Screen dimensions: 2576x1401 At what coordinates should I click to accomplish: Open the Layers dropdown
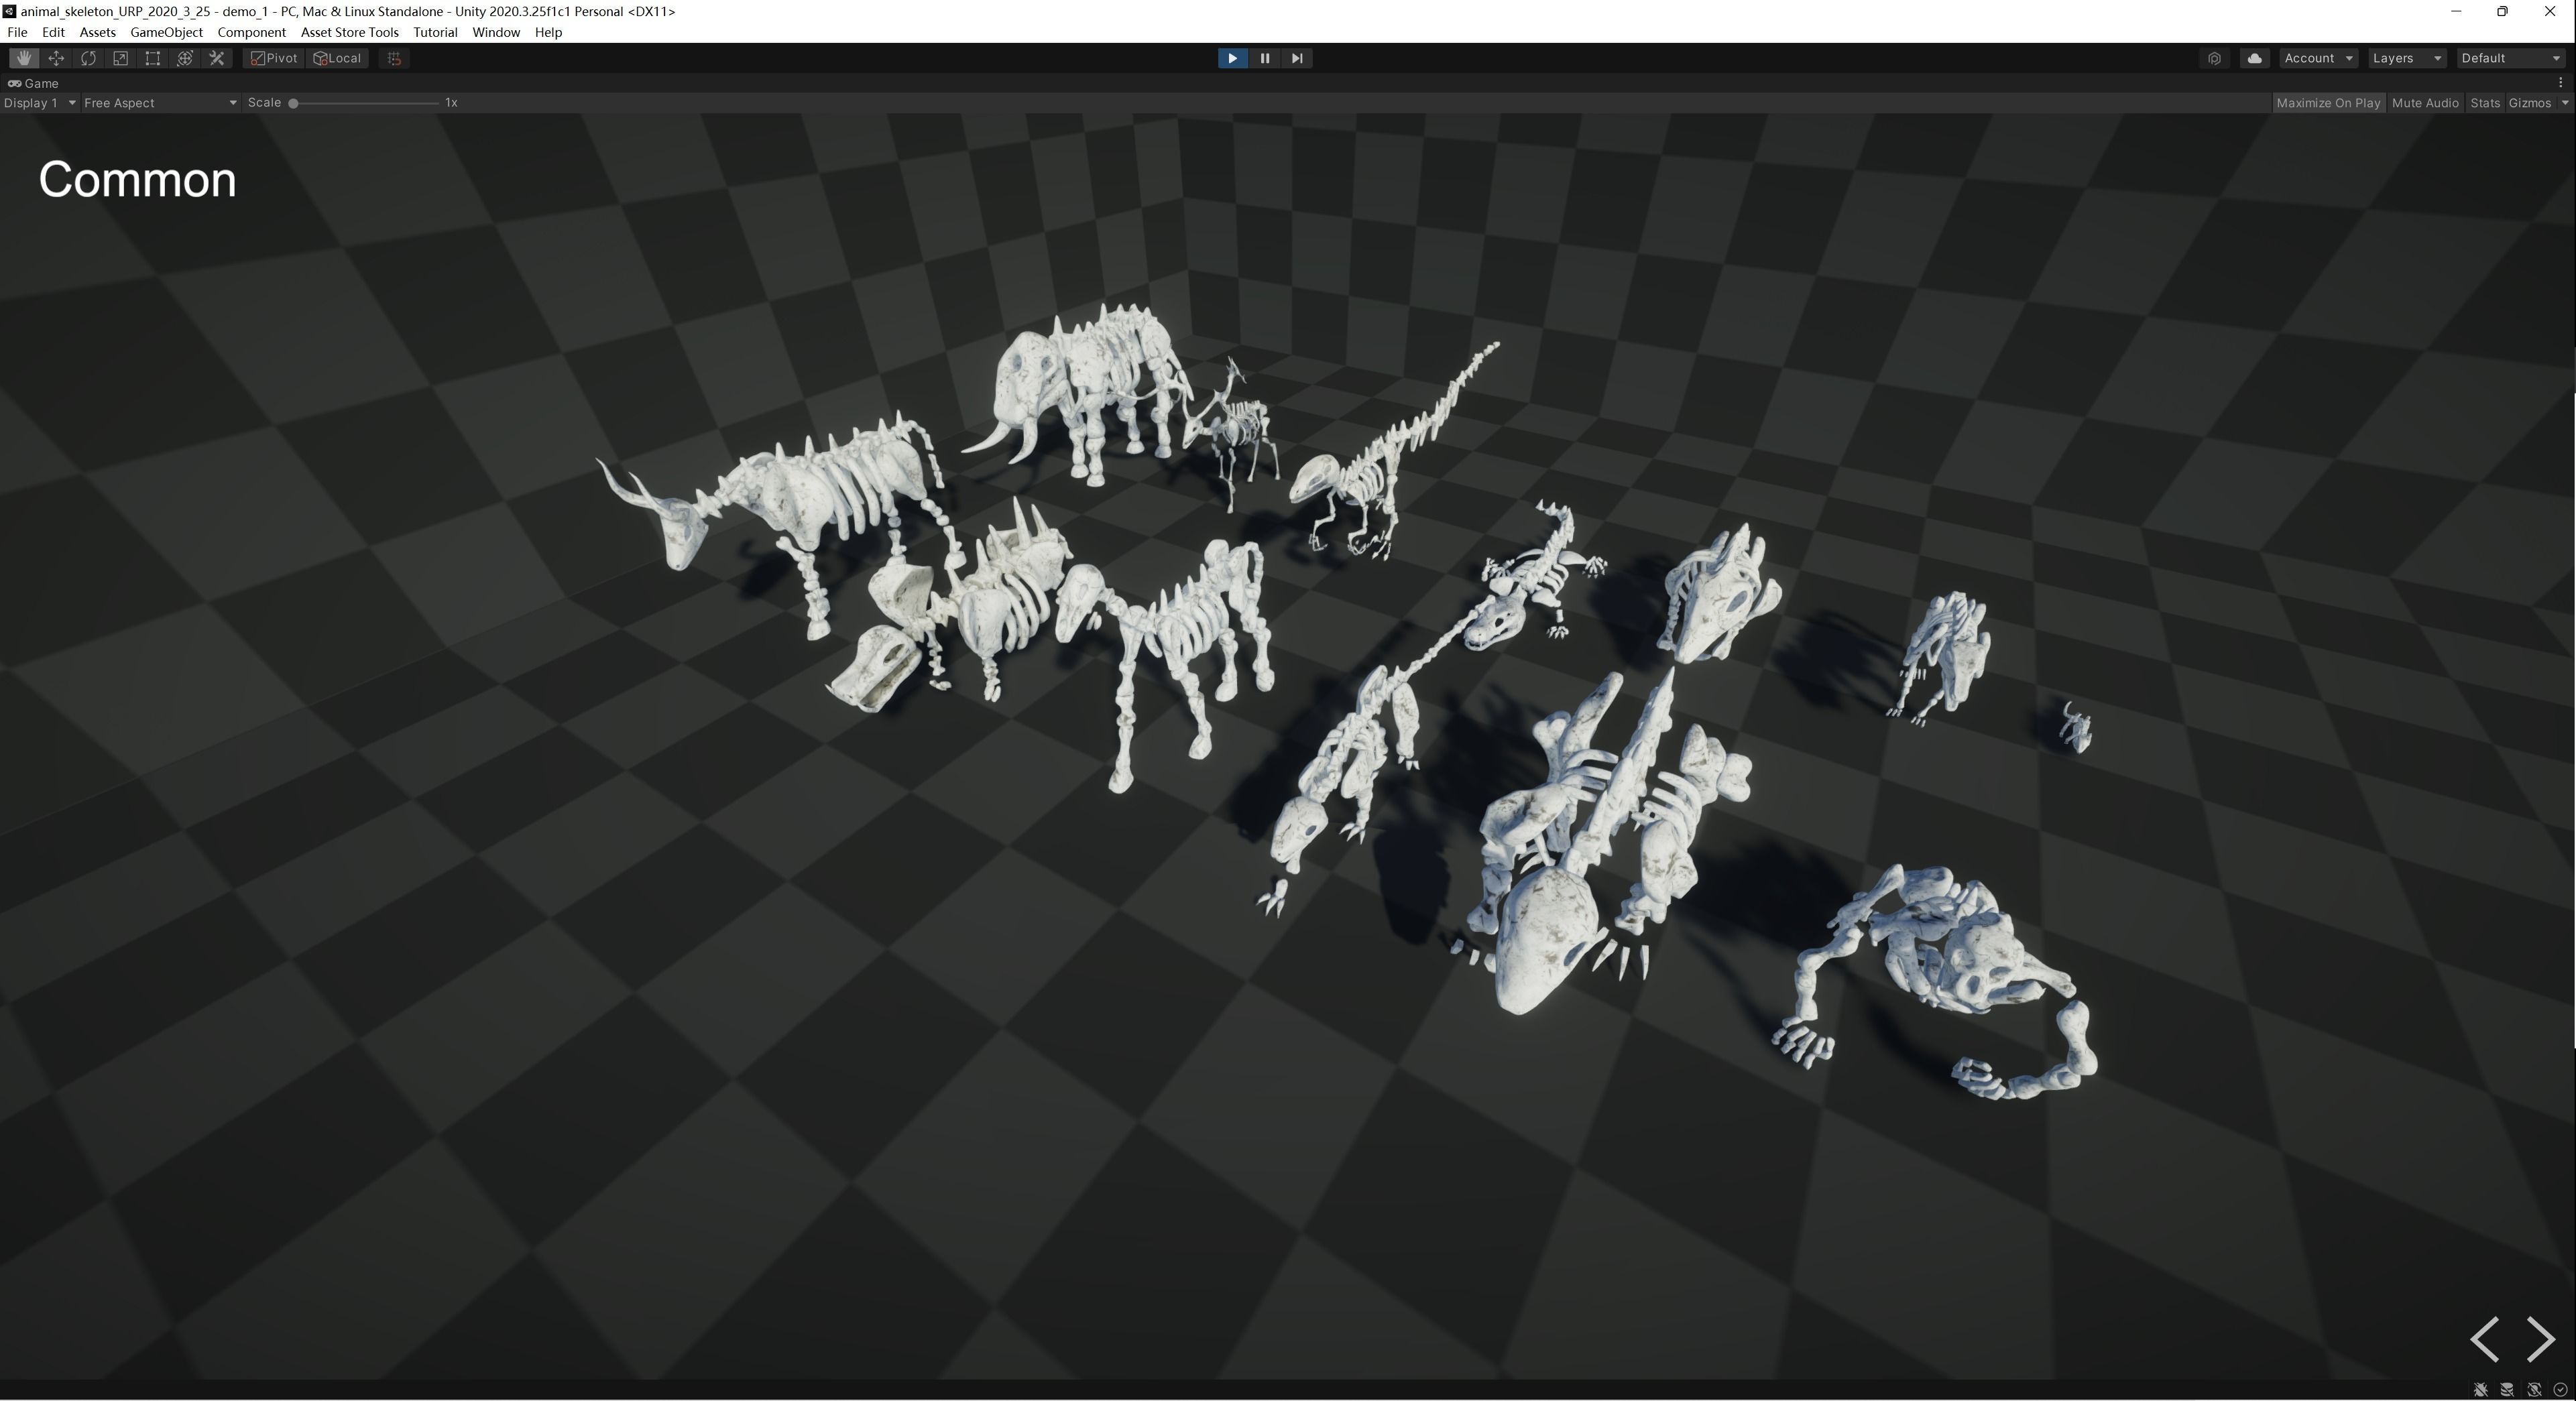[x=2407, y=58]
